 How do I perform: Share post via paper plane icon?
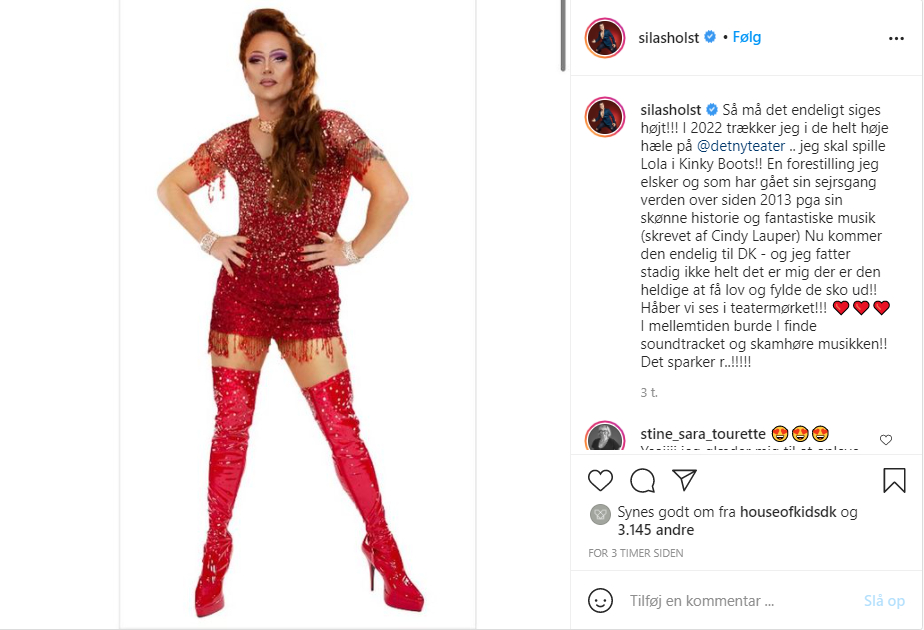(x=684, y=480)
